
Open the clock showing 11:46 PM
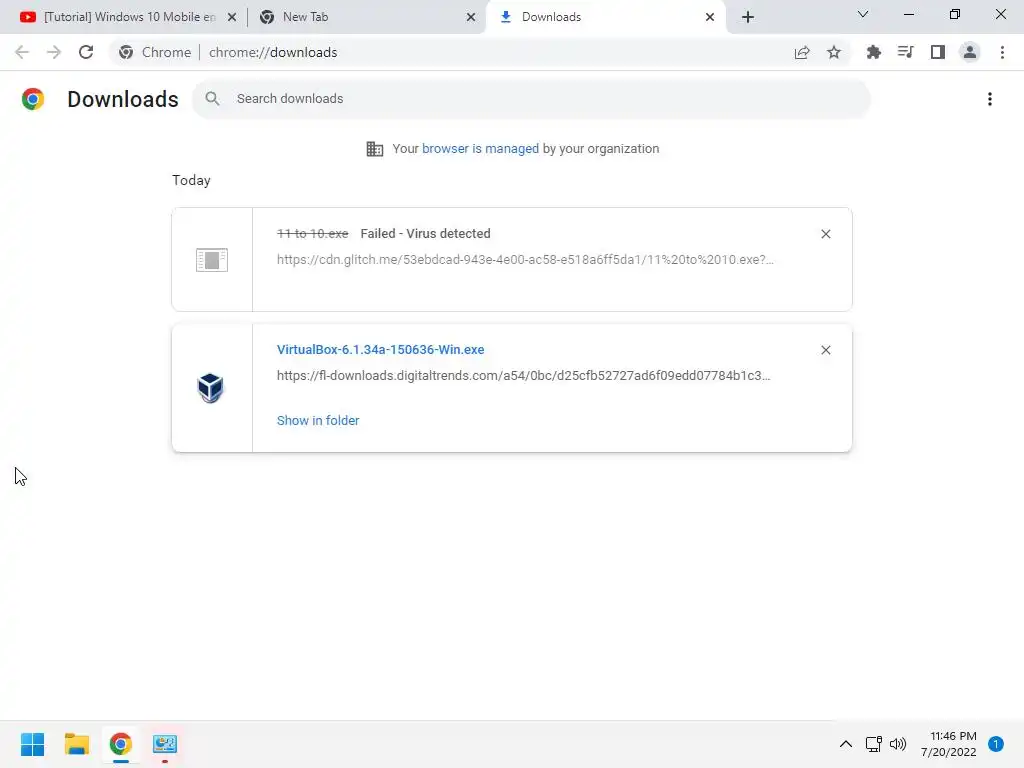pyautogui.click(x=949, y=744)
